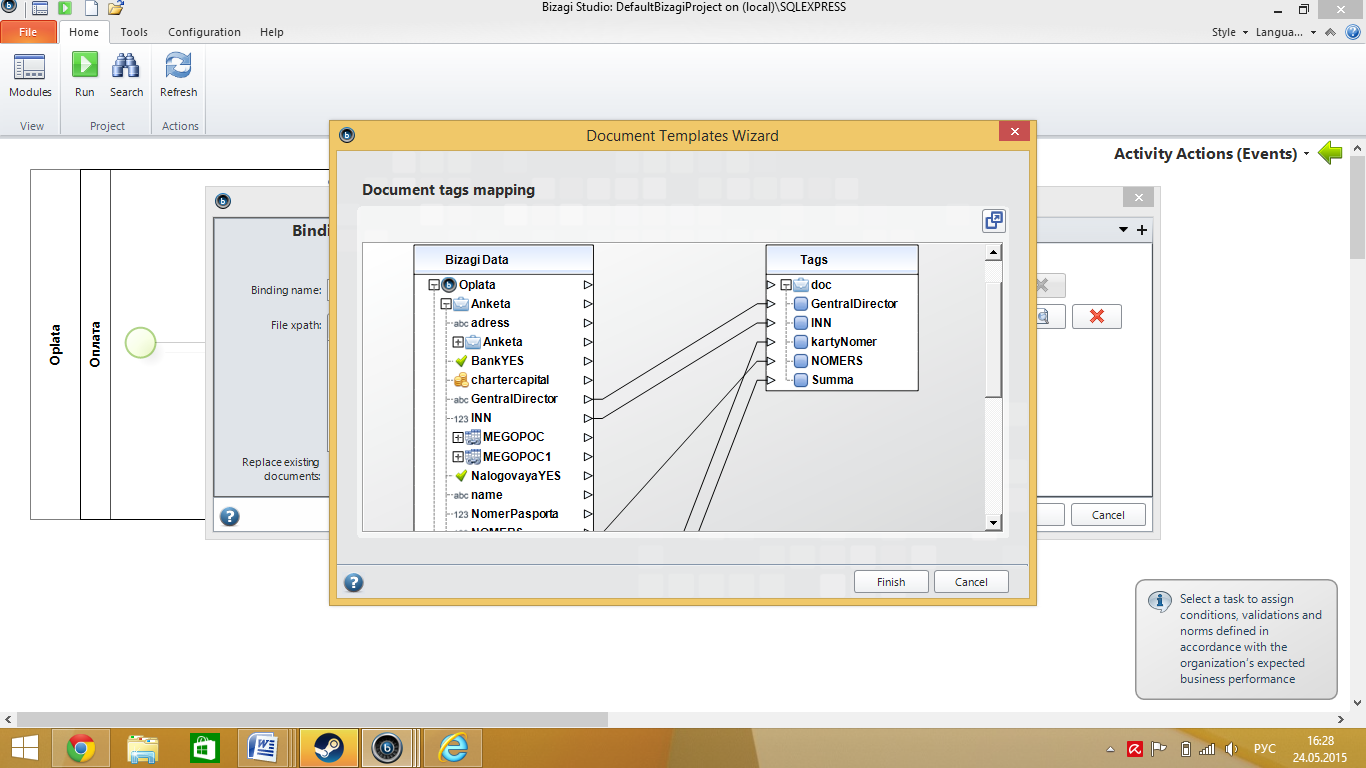Click the Run project button
This screenshot has width=1366, height=768.
coord(85,76)
